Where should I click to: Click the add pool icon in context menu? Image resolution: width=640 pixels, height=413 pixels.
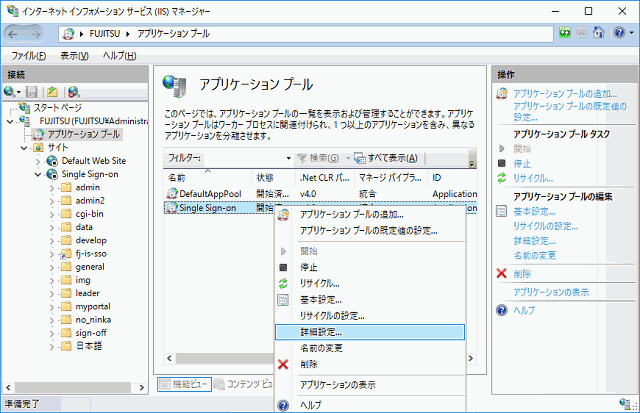pyautogui.click(x=283, y=214)
